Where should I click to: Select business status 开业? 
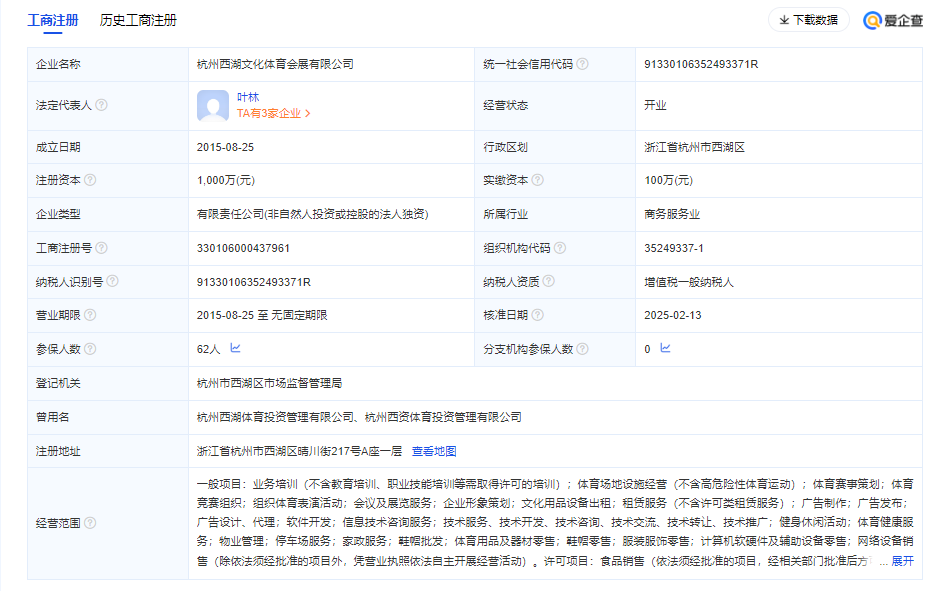point(655,105)
